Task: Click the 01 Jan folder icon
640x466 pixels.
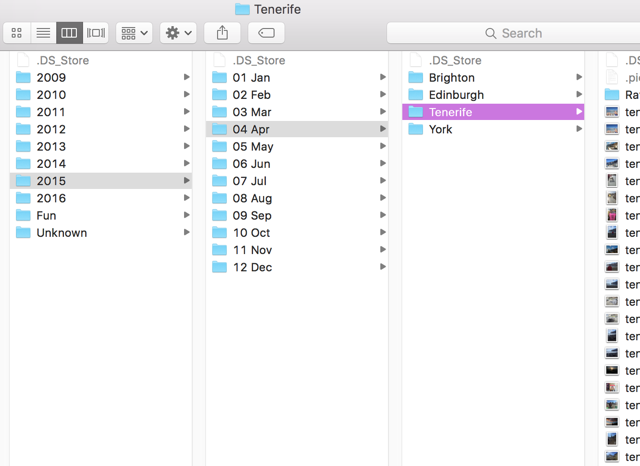Action: tap(220, 77)
